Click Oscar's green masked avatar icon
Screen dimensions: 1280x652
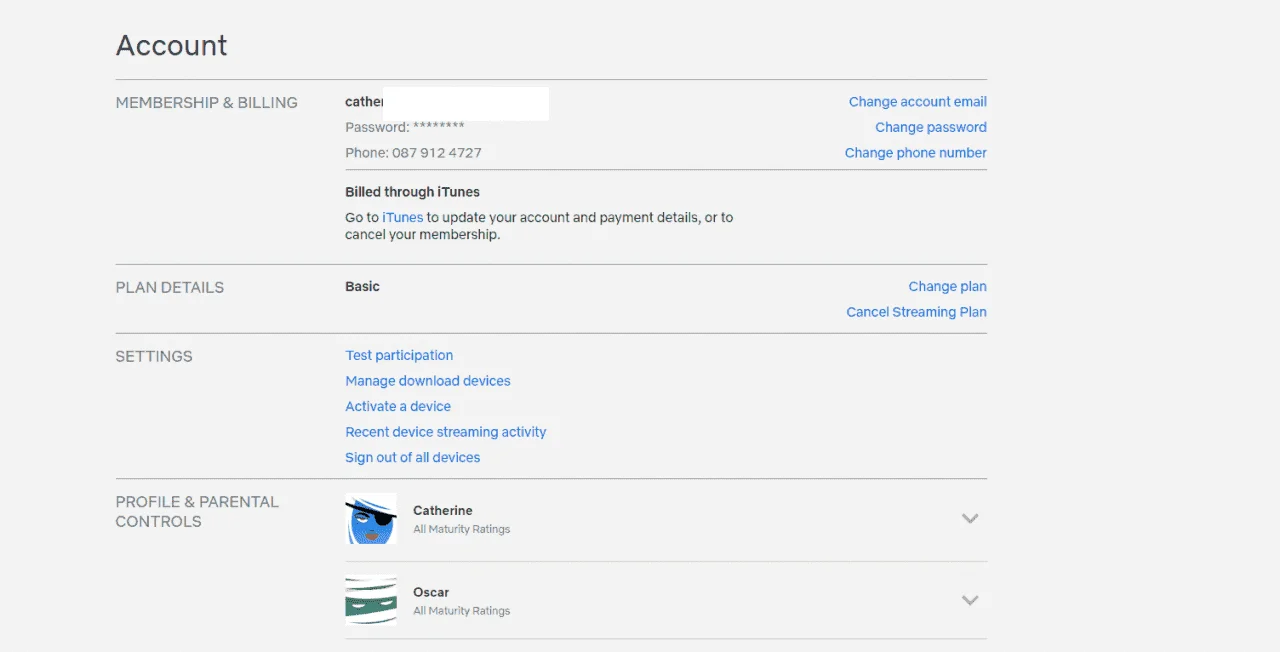[x=371, y=600]
